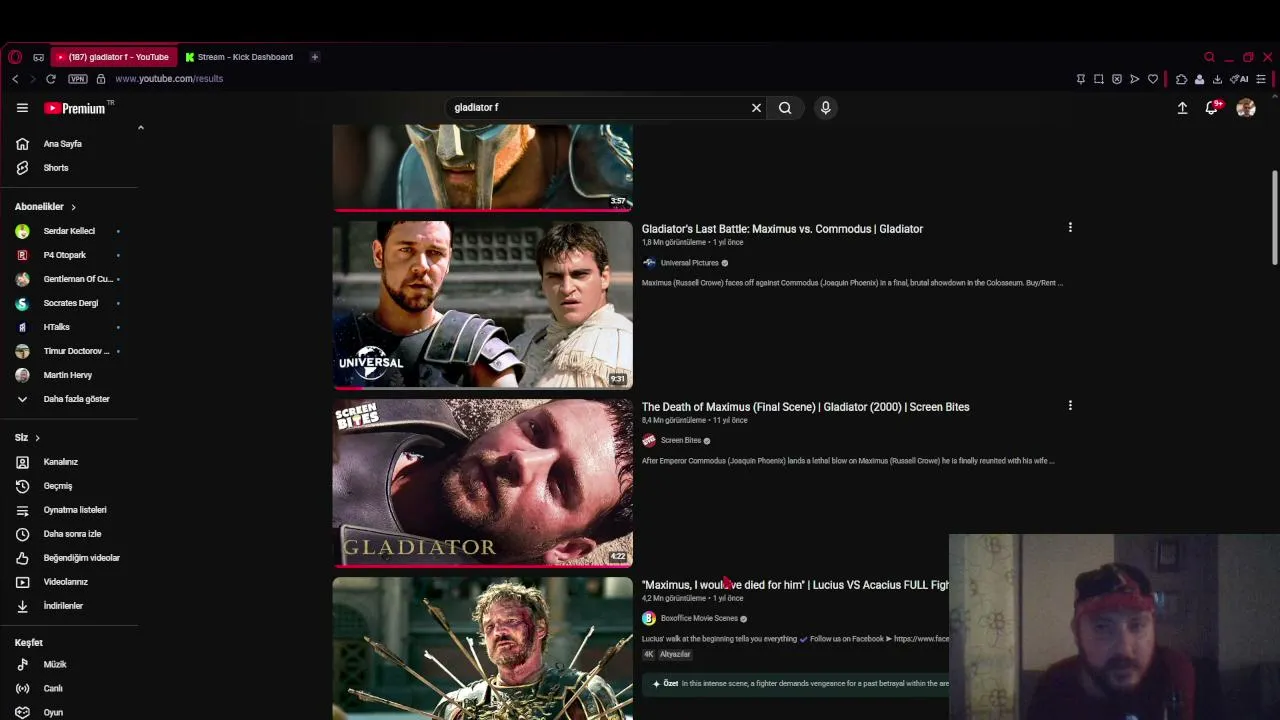Open Opera workspaces icon beside the tabs
1280x720 pixels.
point(38,57)
